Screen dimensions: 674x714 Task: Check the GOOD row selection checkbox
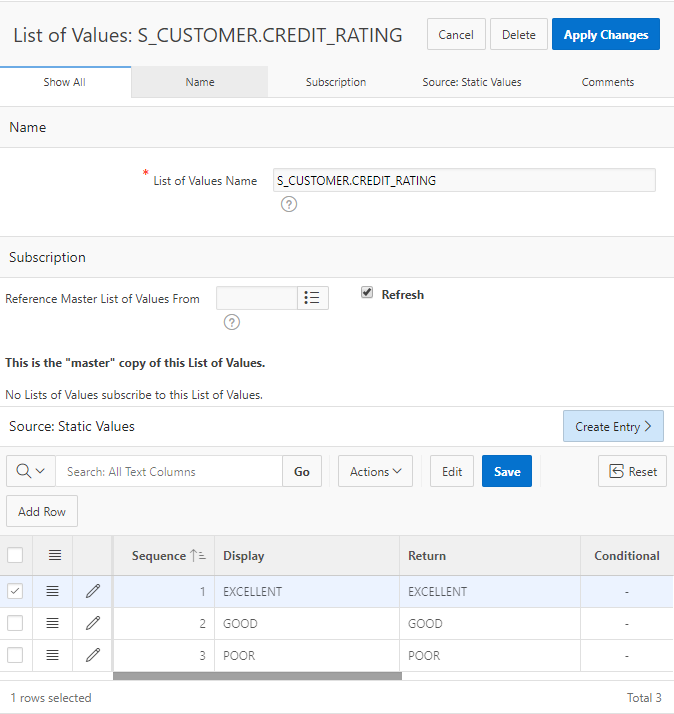(15, 623)
